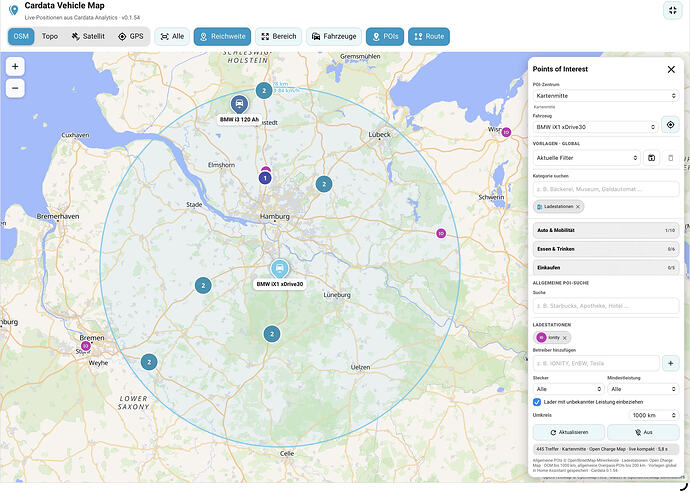The image size is (690, 493).
Task: Switch the base map to Topo
Action: pyautogui.click(x=50, y=37)
